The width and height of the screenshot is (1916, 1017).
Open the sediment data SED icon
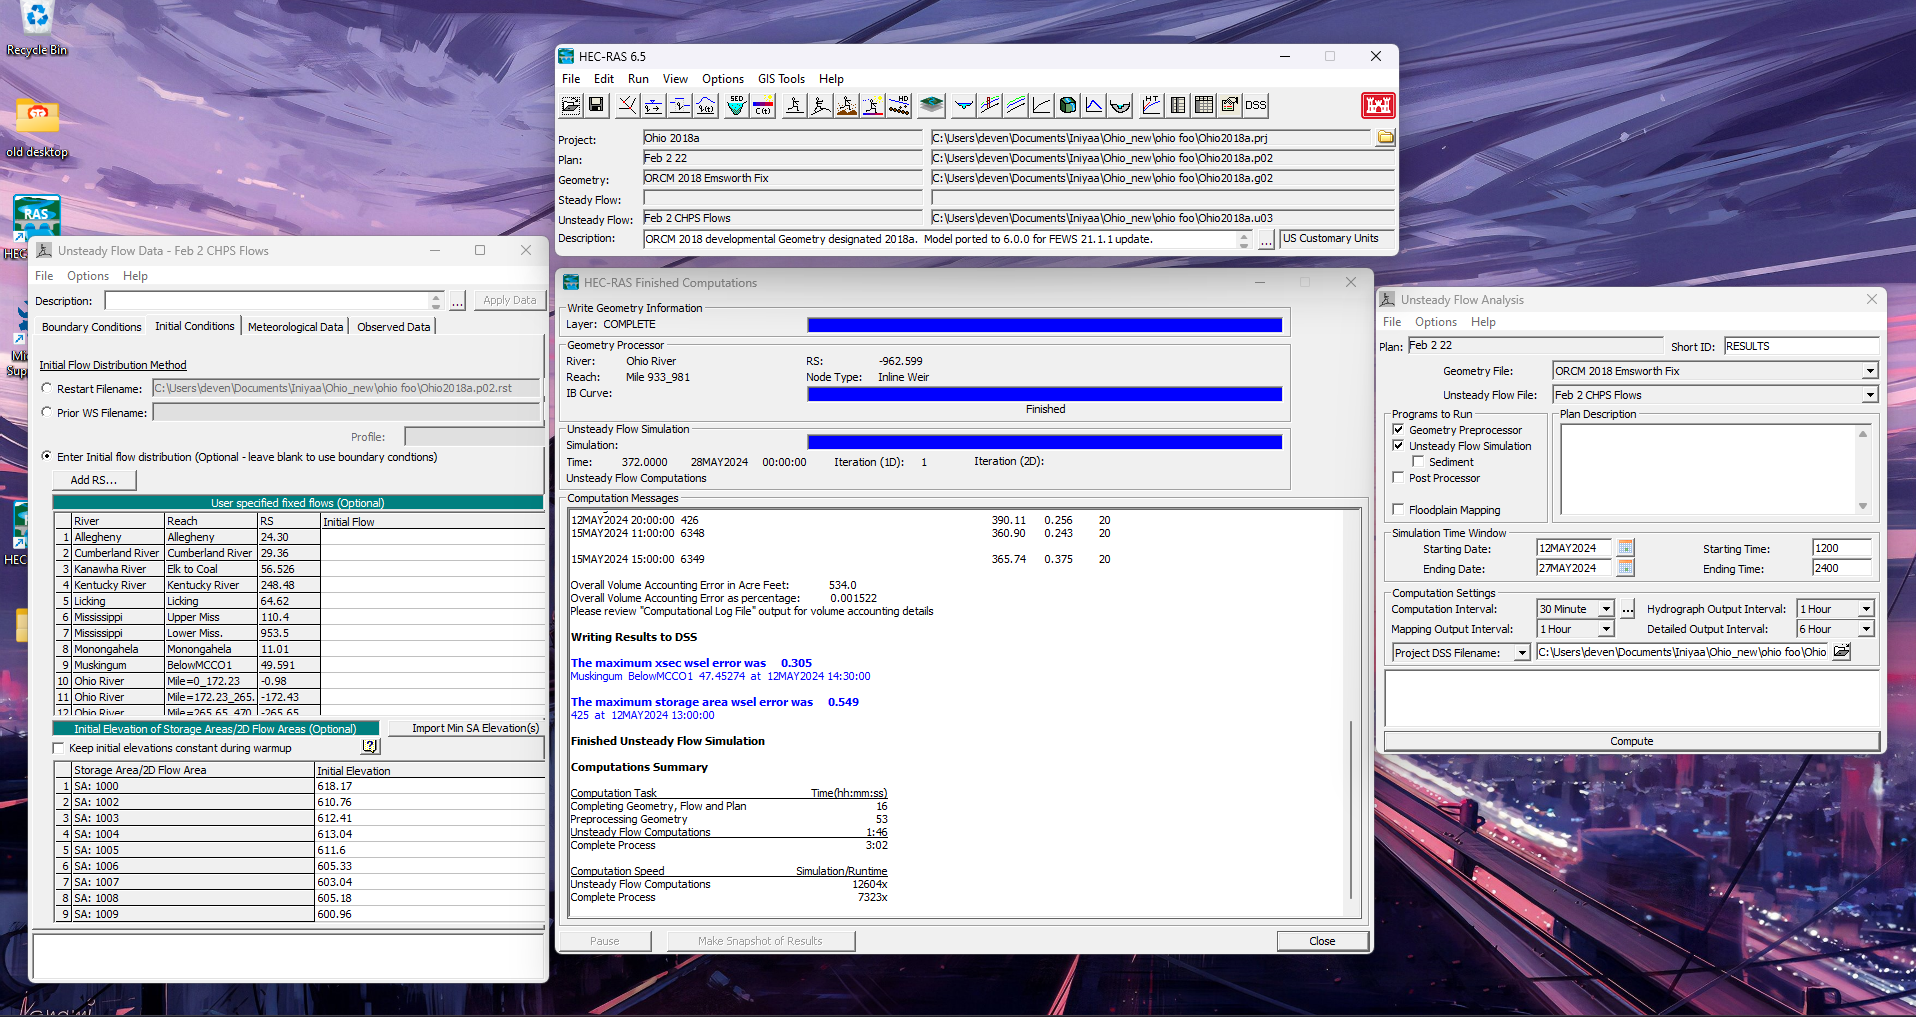coord(737,105)
